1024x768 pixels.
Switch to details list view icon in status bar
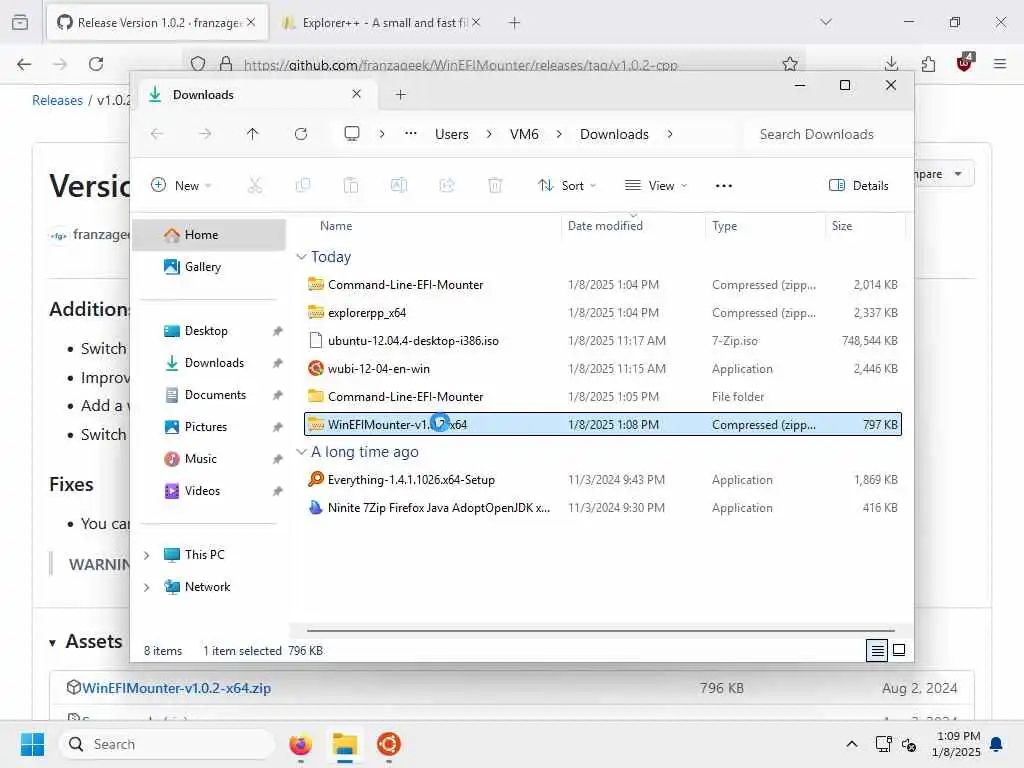(877, 650)
